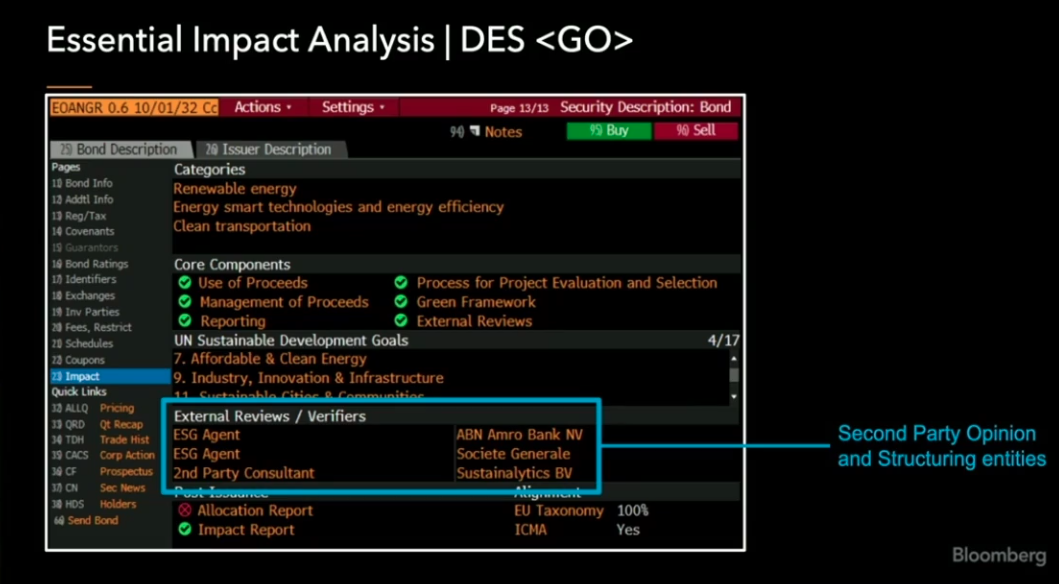
Task: Click the 4/17 goals counter
Action: coord(723,340)
